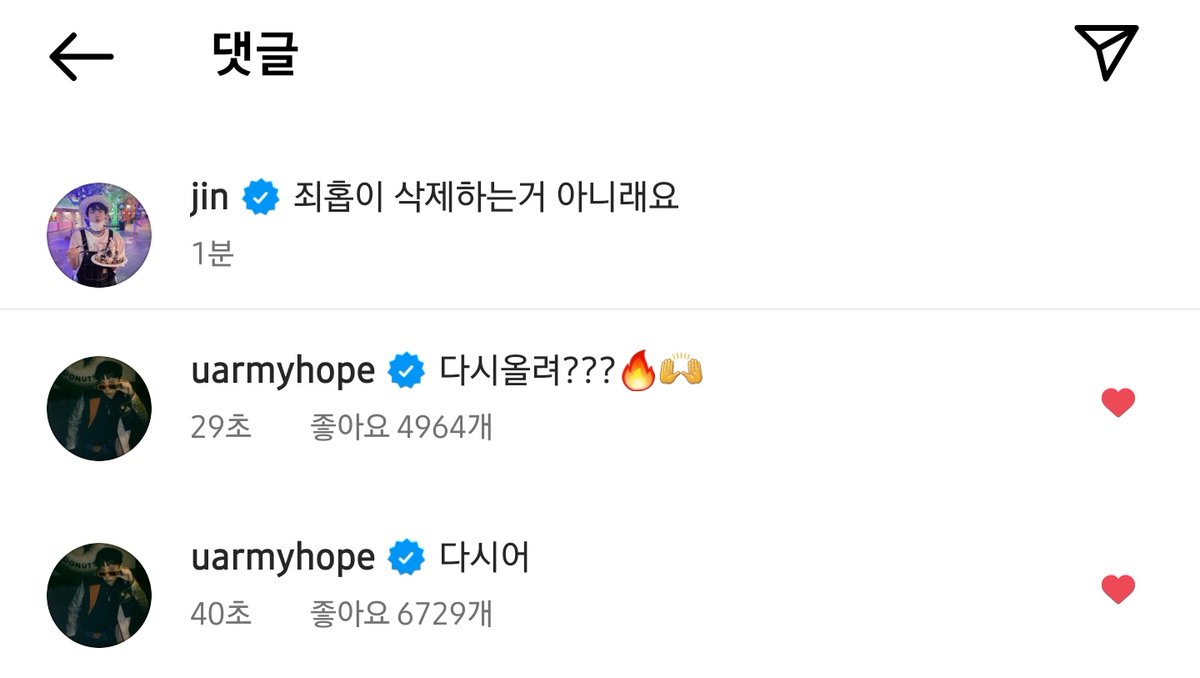Open the jin username link
1200x678 pixels.
tap(210, 197)
